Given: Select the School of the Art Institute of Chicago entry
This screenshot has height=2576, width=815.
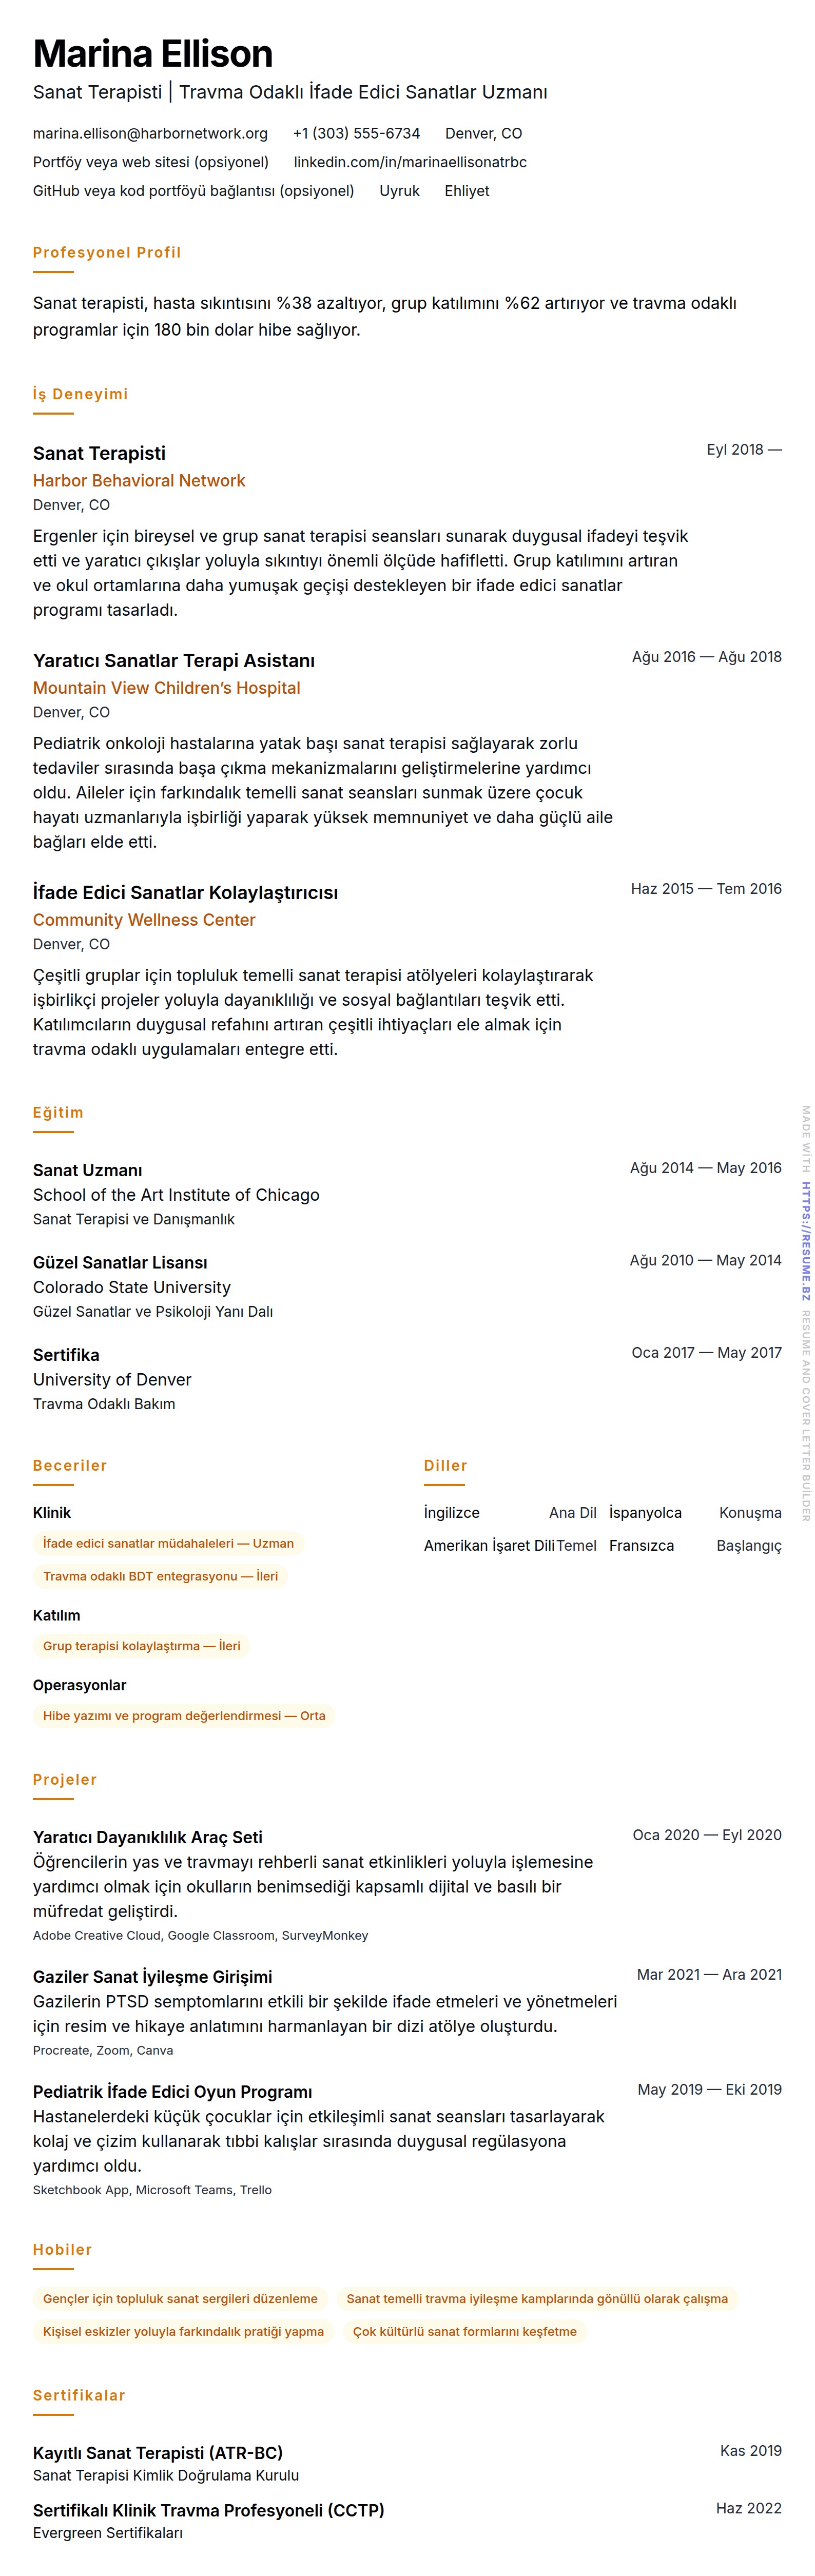Looking at the screenshot, I should [176, 1195].
